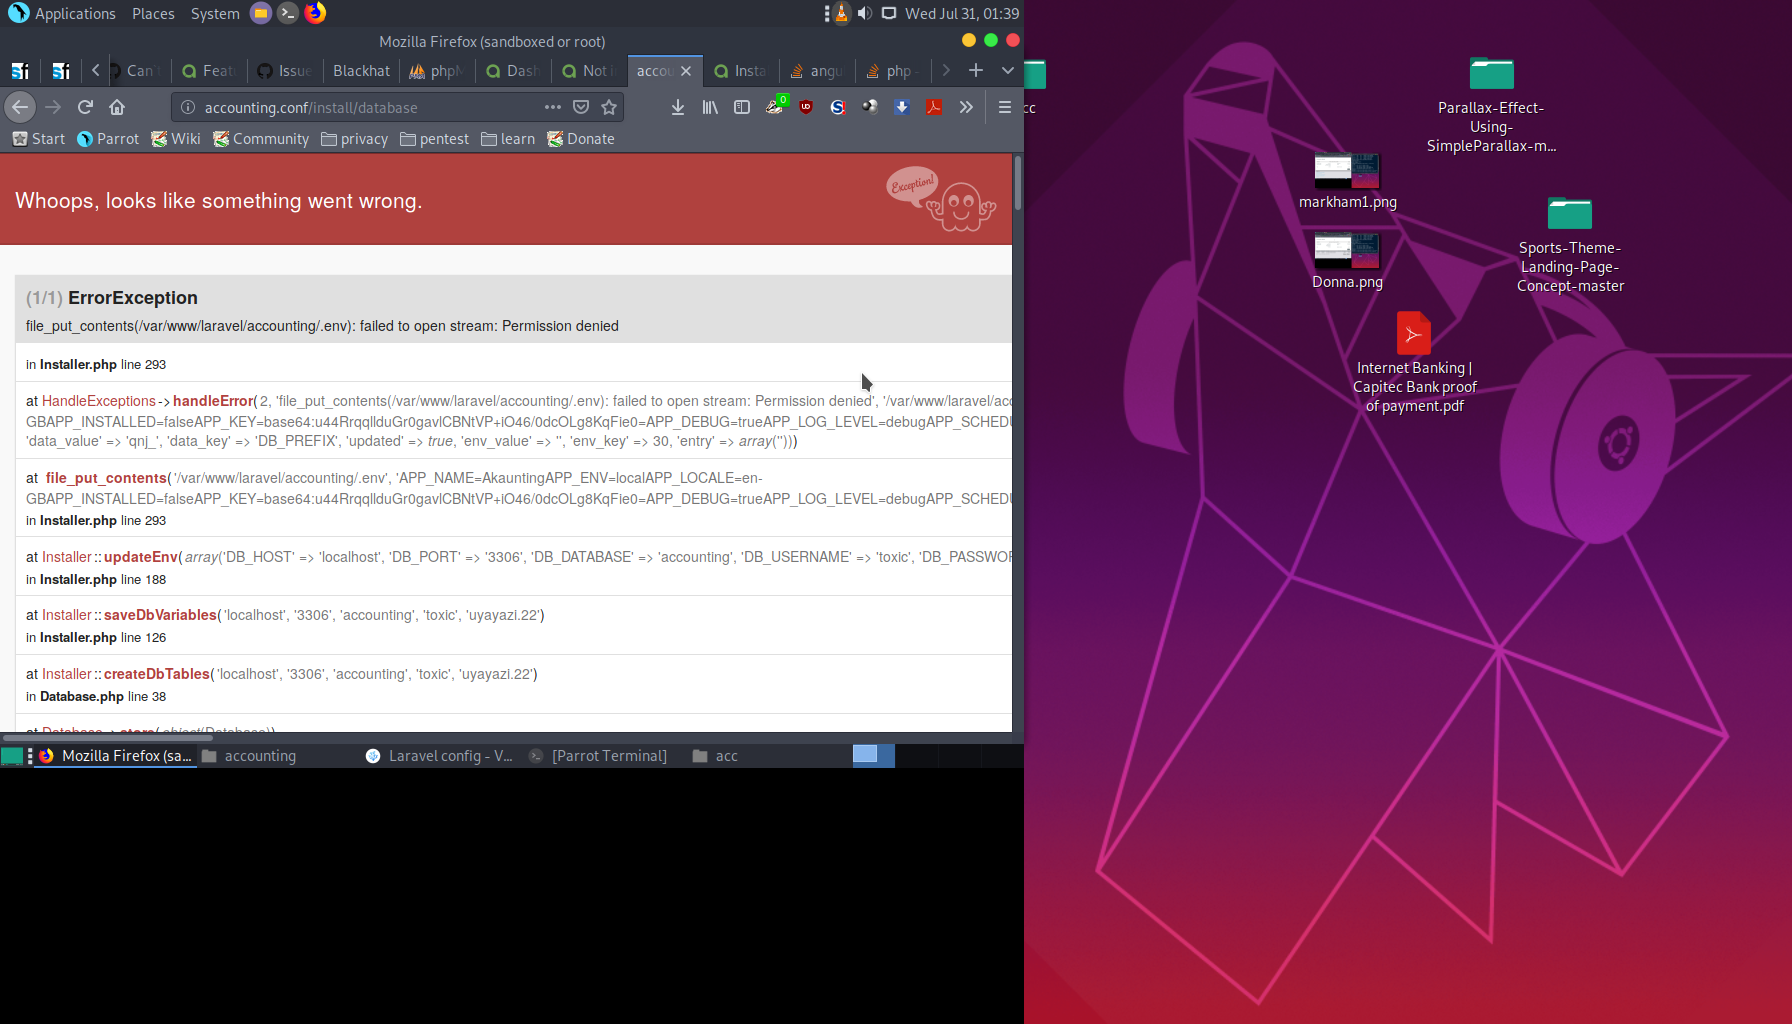The width and height of the screenshot is (1792, 1024).
Task: Open the Downloads panel icon
Action: 678,107
